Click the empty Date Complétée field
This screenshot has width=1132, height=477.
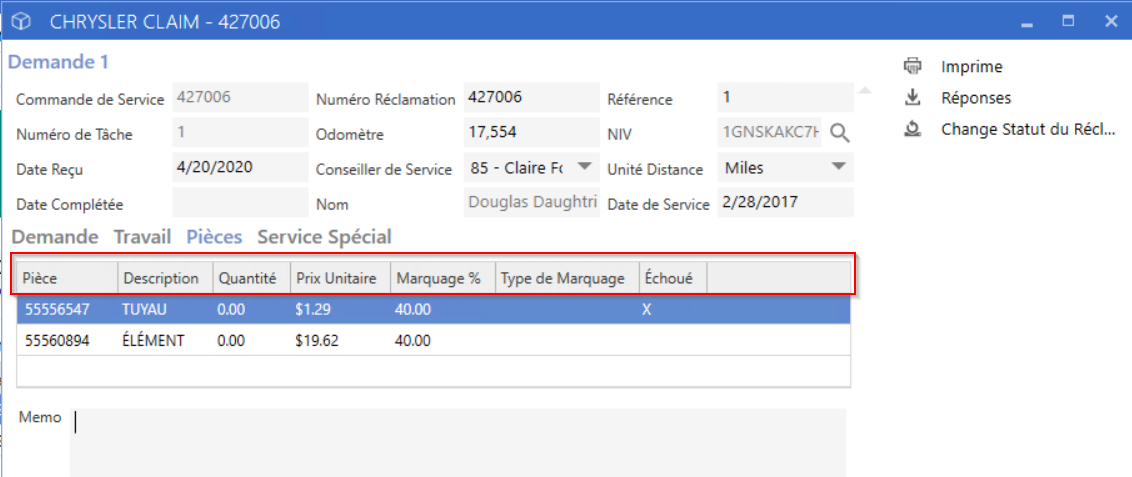click(240, 202)
